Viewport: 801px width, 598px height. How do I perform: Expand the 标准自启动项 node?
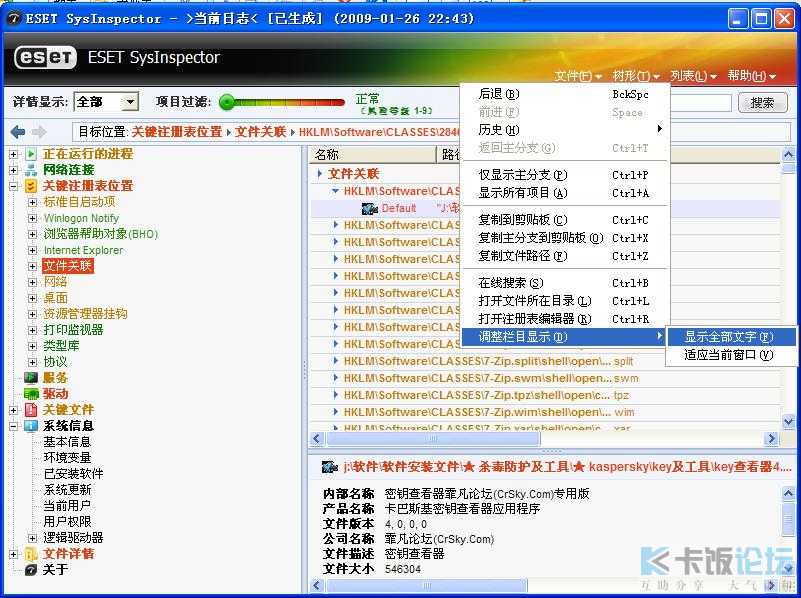[x=33, y=202]
